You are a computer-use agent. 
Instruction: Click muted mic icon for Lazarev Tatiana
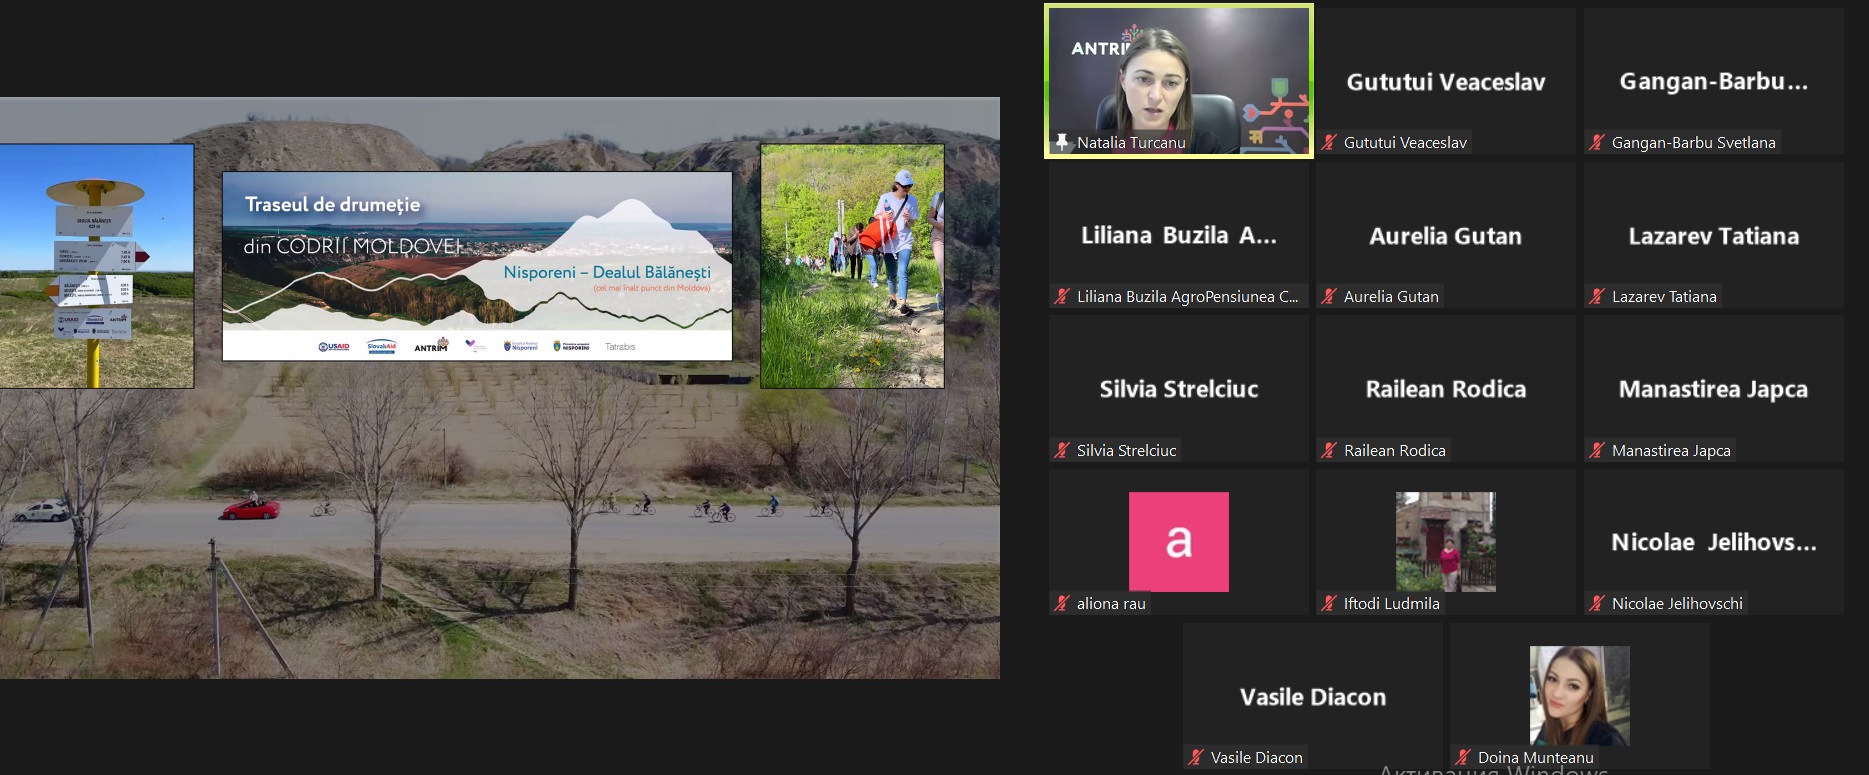tap(1597, 297)
